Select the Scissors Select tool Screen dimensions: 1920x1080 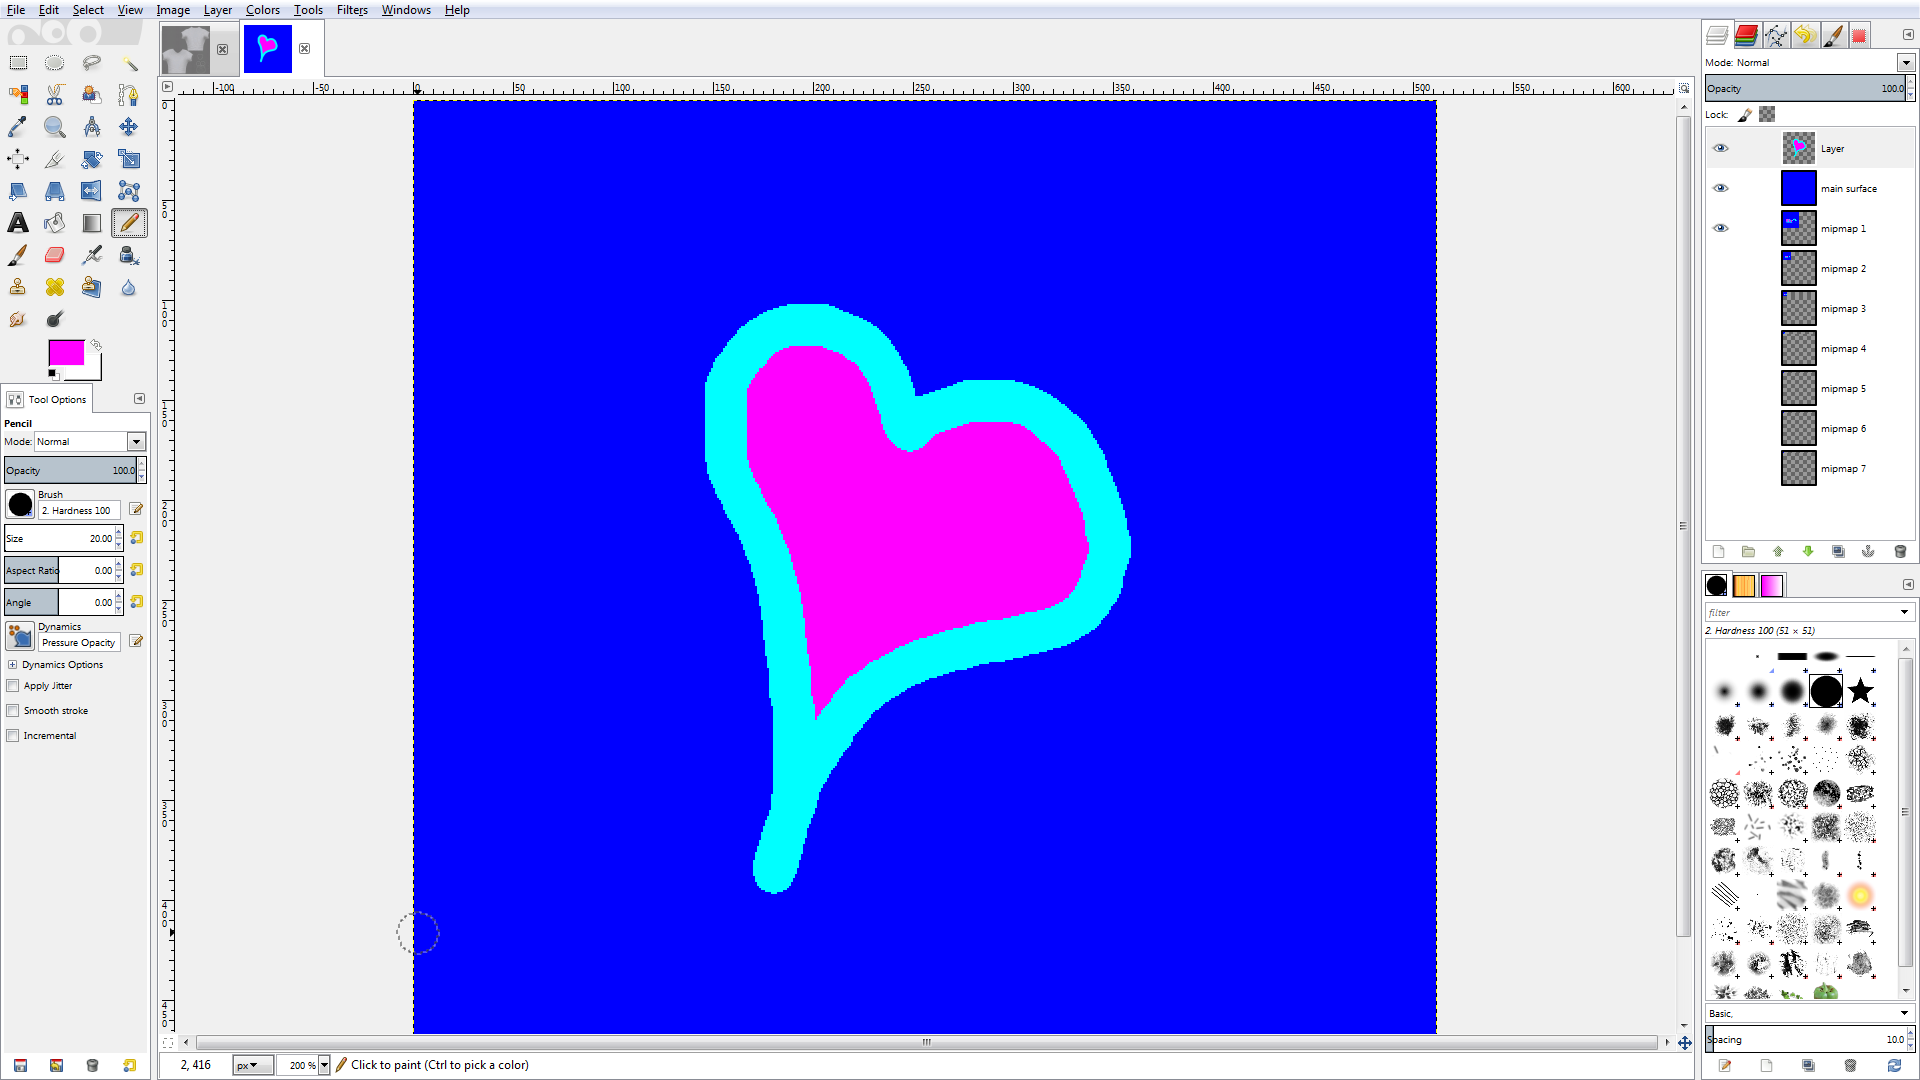click(55, 95)
